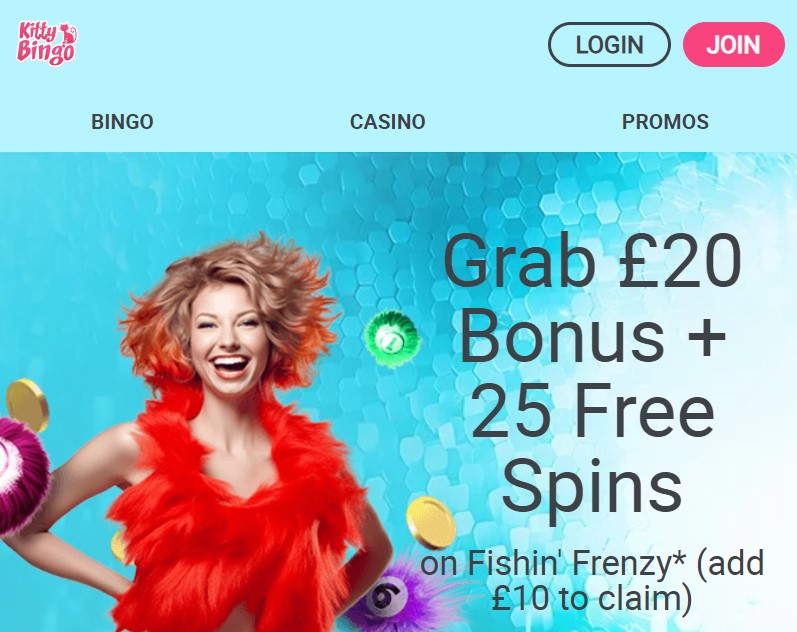Click the '£10 to claim)' text
This screenshot has height=632, width=797.
(592, 598)
